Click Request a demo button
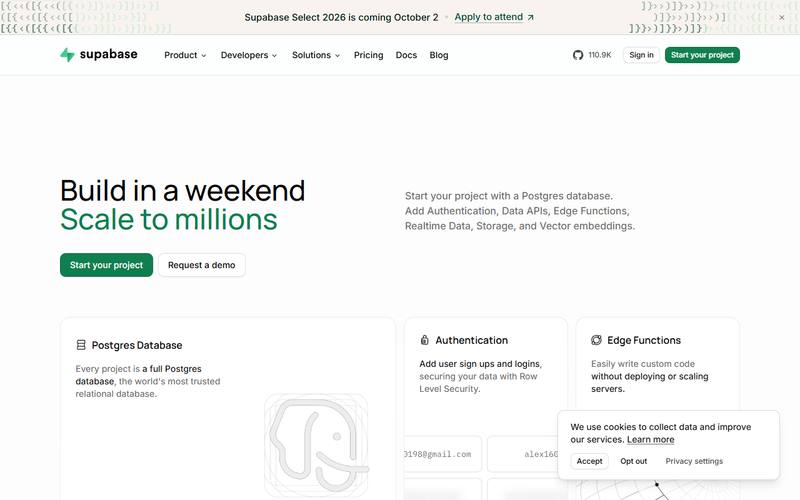This screenshot has height=500, width=800. (x=202, y=265)
